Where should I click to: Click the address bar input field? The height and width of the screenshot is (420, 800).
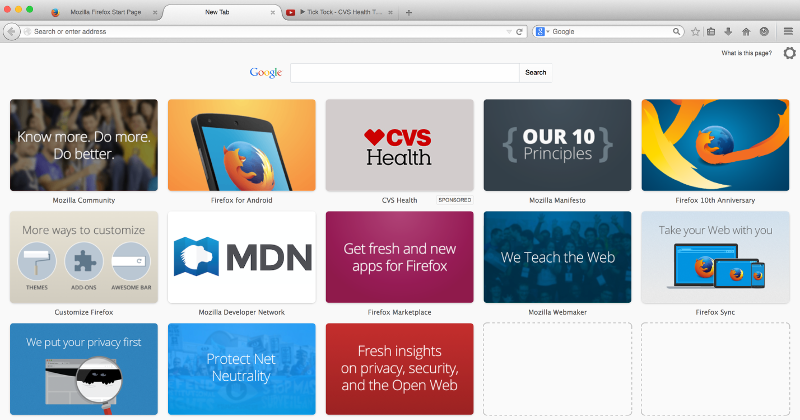click(265, 32)
